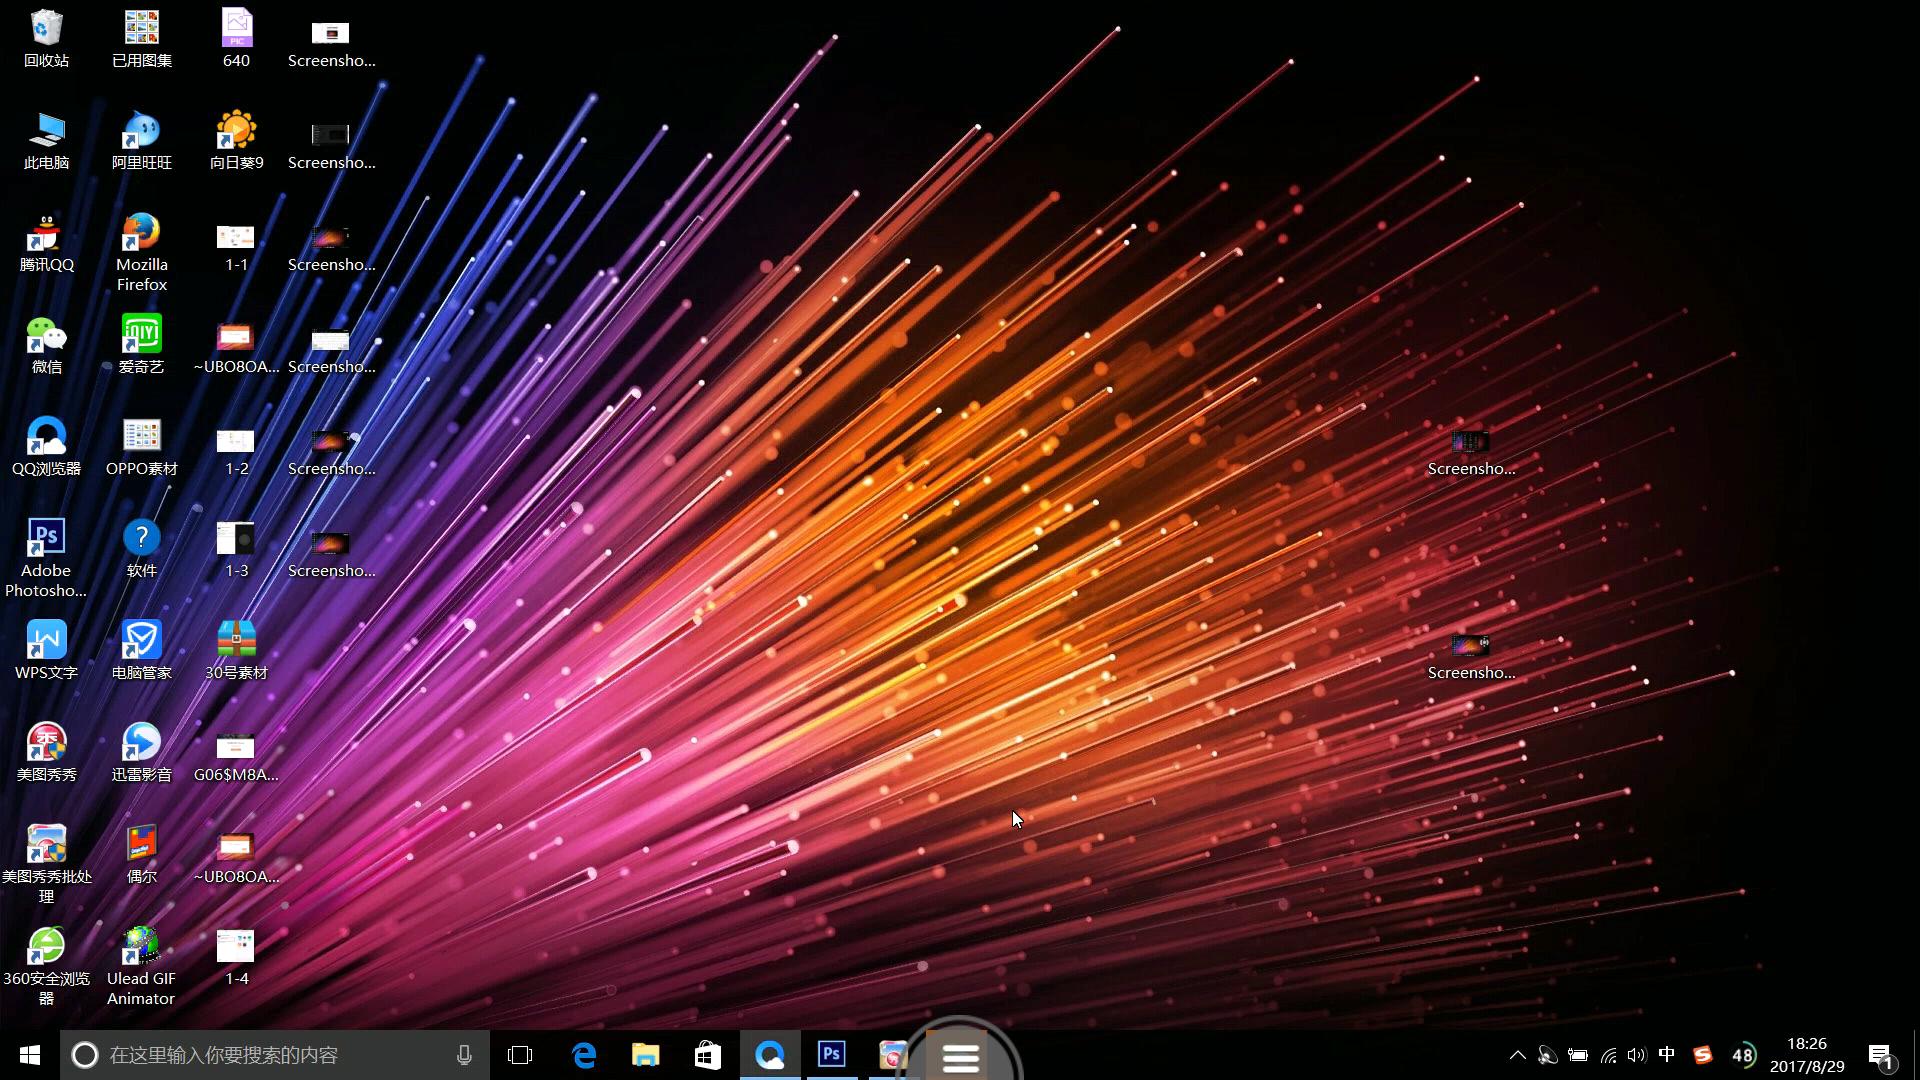
Task: Click the Recycle Bin (回收站) desktop icon
Action: (46, 38)
